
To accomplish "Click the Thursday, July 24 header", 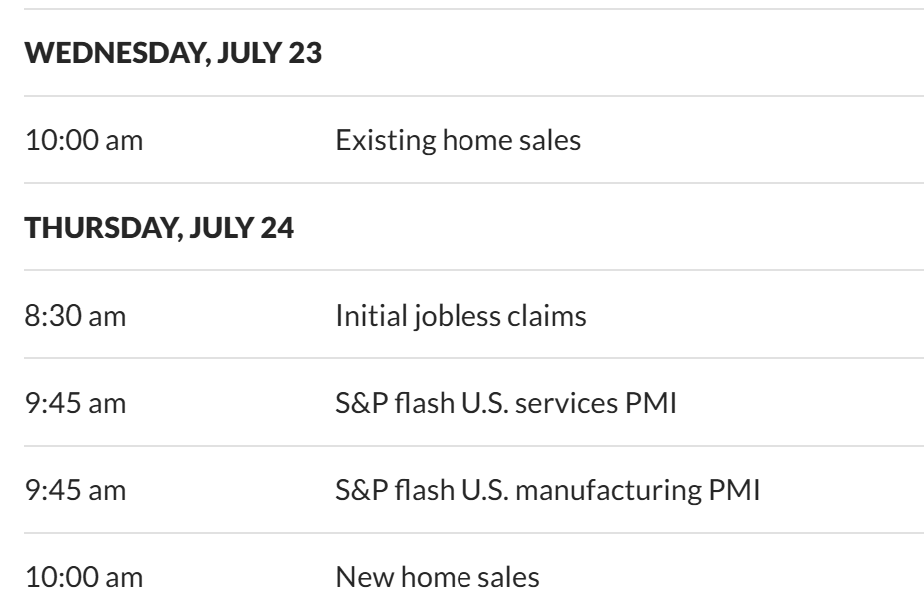I will coord(159,228).
